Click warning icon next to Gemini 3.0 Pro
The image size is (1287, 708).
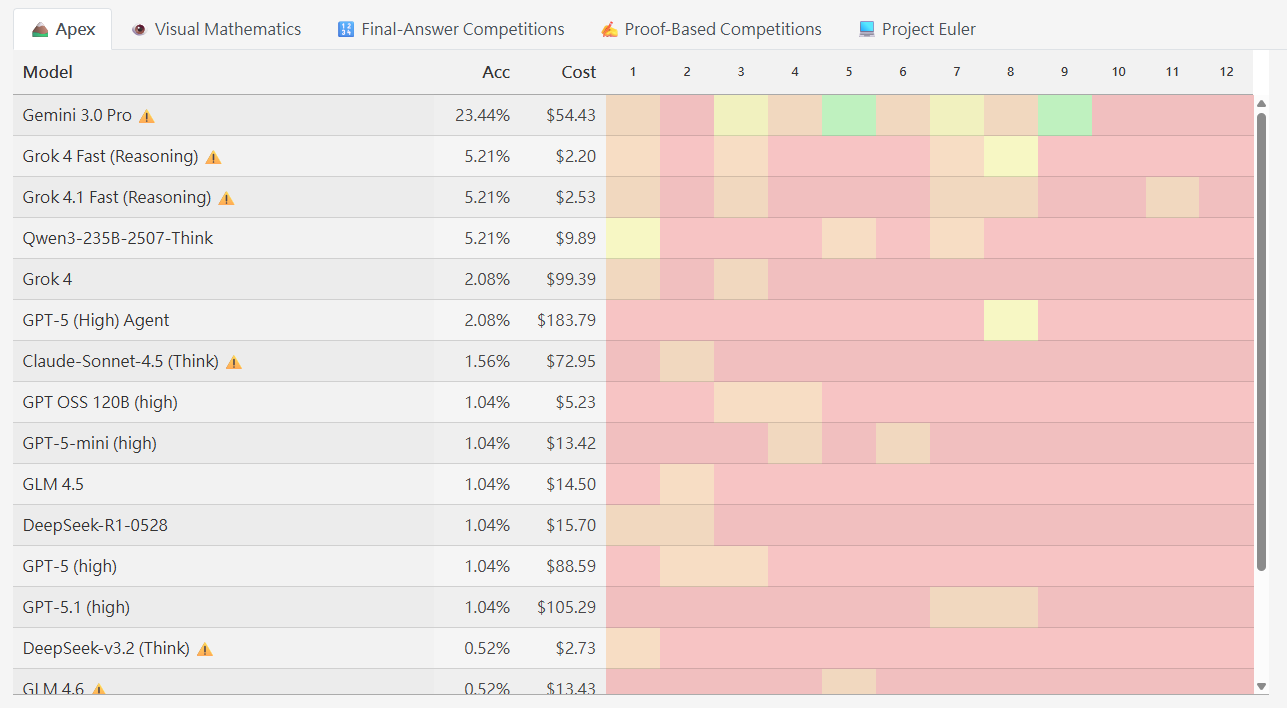tap(147, 116)
